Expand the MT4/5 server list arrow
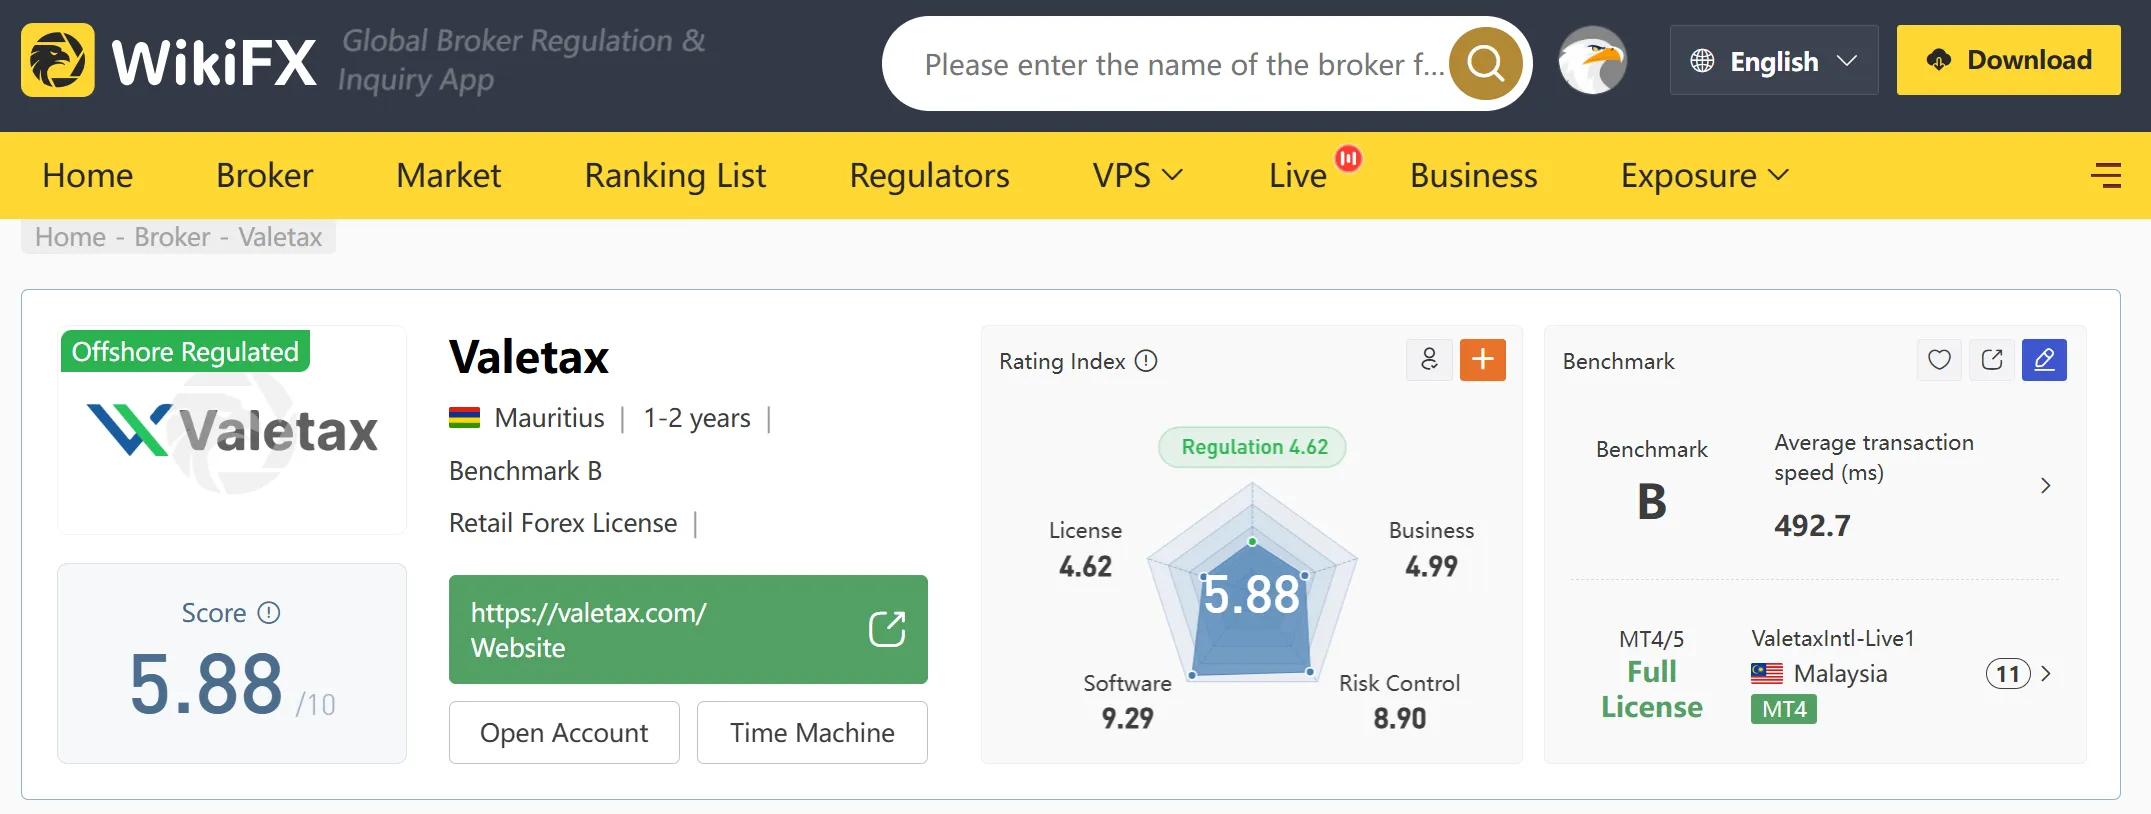The height and width of the screenshot is (814, 2151). [x=2045, y=674]
